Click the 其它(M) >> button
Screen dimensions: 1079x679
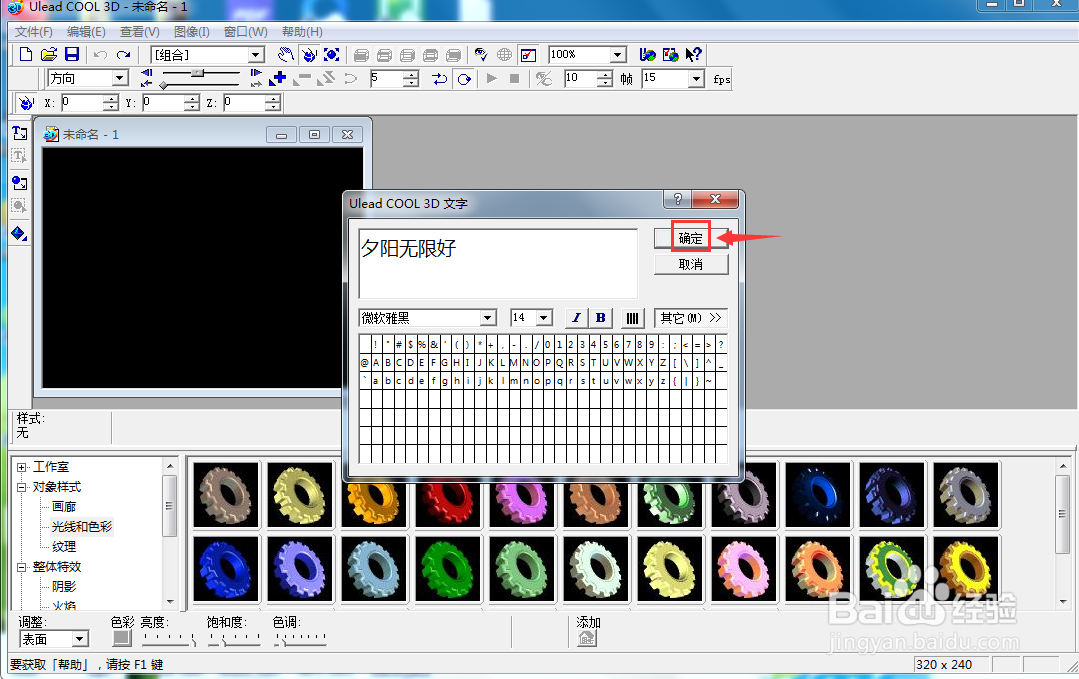click(x=691, y=318)
